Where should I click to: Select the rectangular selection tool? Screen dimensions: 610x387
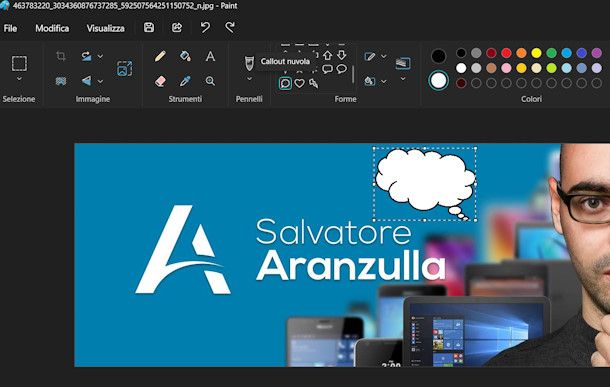[19, 63]
